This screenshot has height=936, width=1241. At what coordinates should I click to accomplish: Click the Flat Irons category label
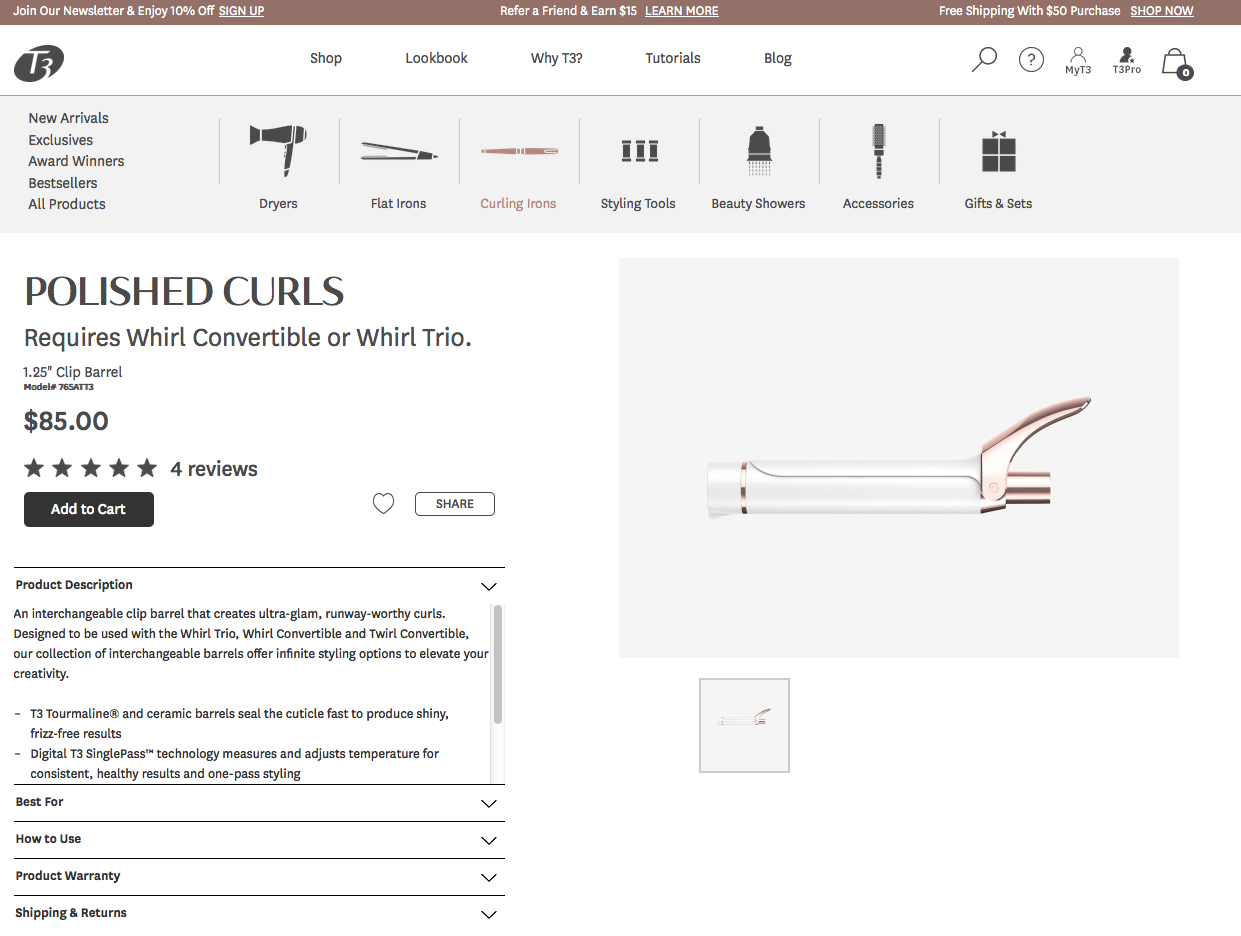pos(398,203)
